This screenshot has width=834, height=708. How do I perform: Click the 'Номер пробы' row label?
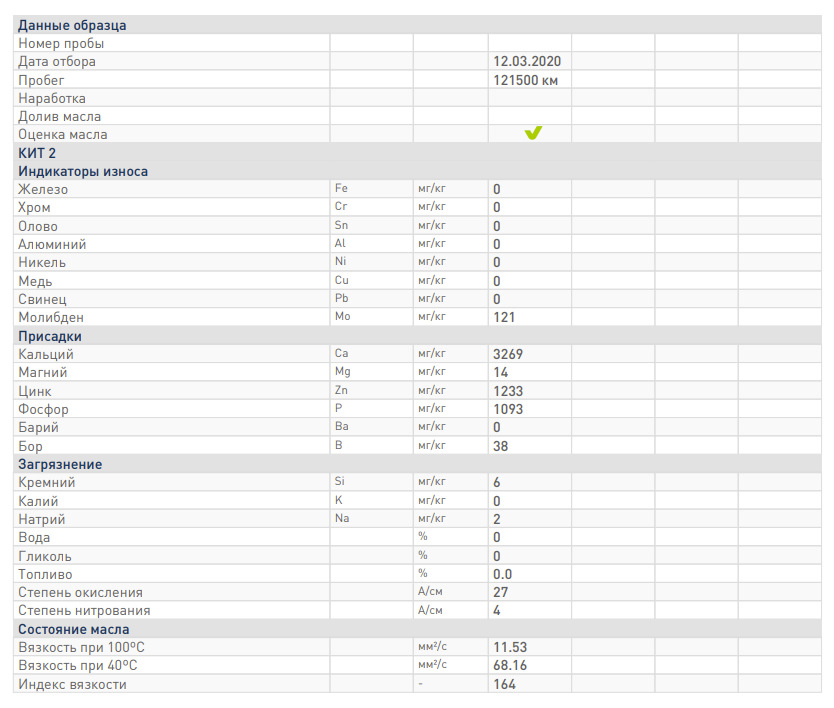[x=61, y=44]
